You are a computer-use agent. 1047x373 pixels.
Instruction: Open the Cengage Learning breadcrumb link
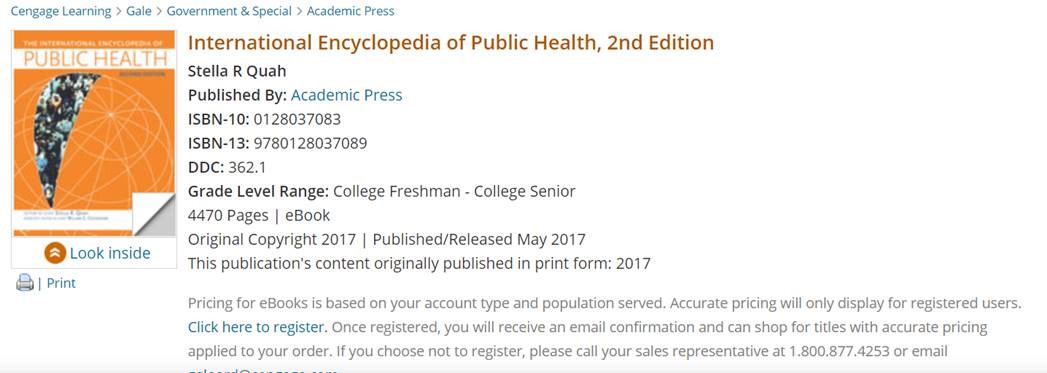pyautogui.click(x=61, y=11)
